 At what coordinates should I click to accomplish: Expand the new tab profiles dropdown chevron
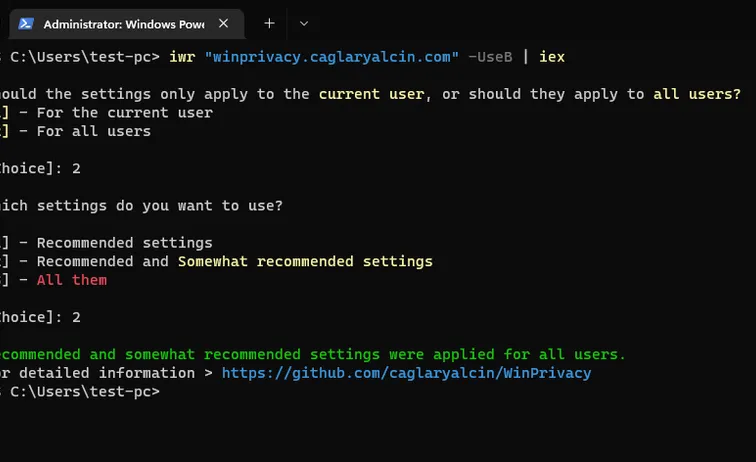pyautogui.click(x=304, y=23)
